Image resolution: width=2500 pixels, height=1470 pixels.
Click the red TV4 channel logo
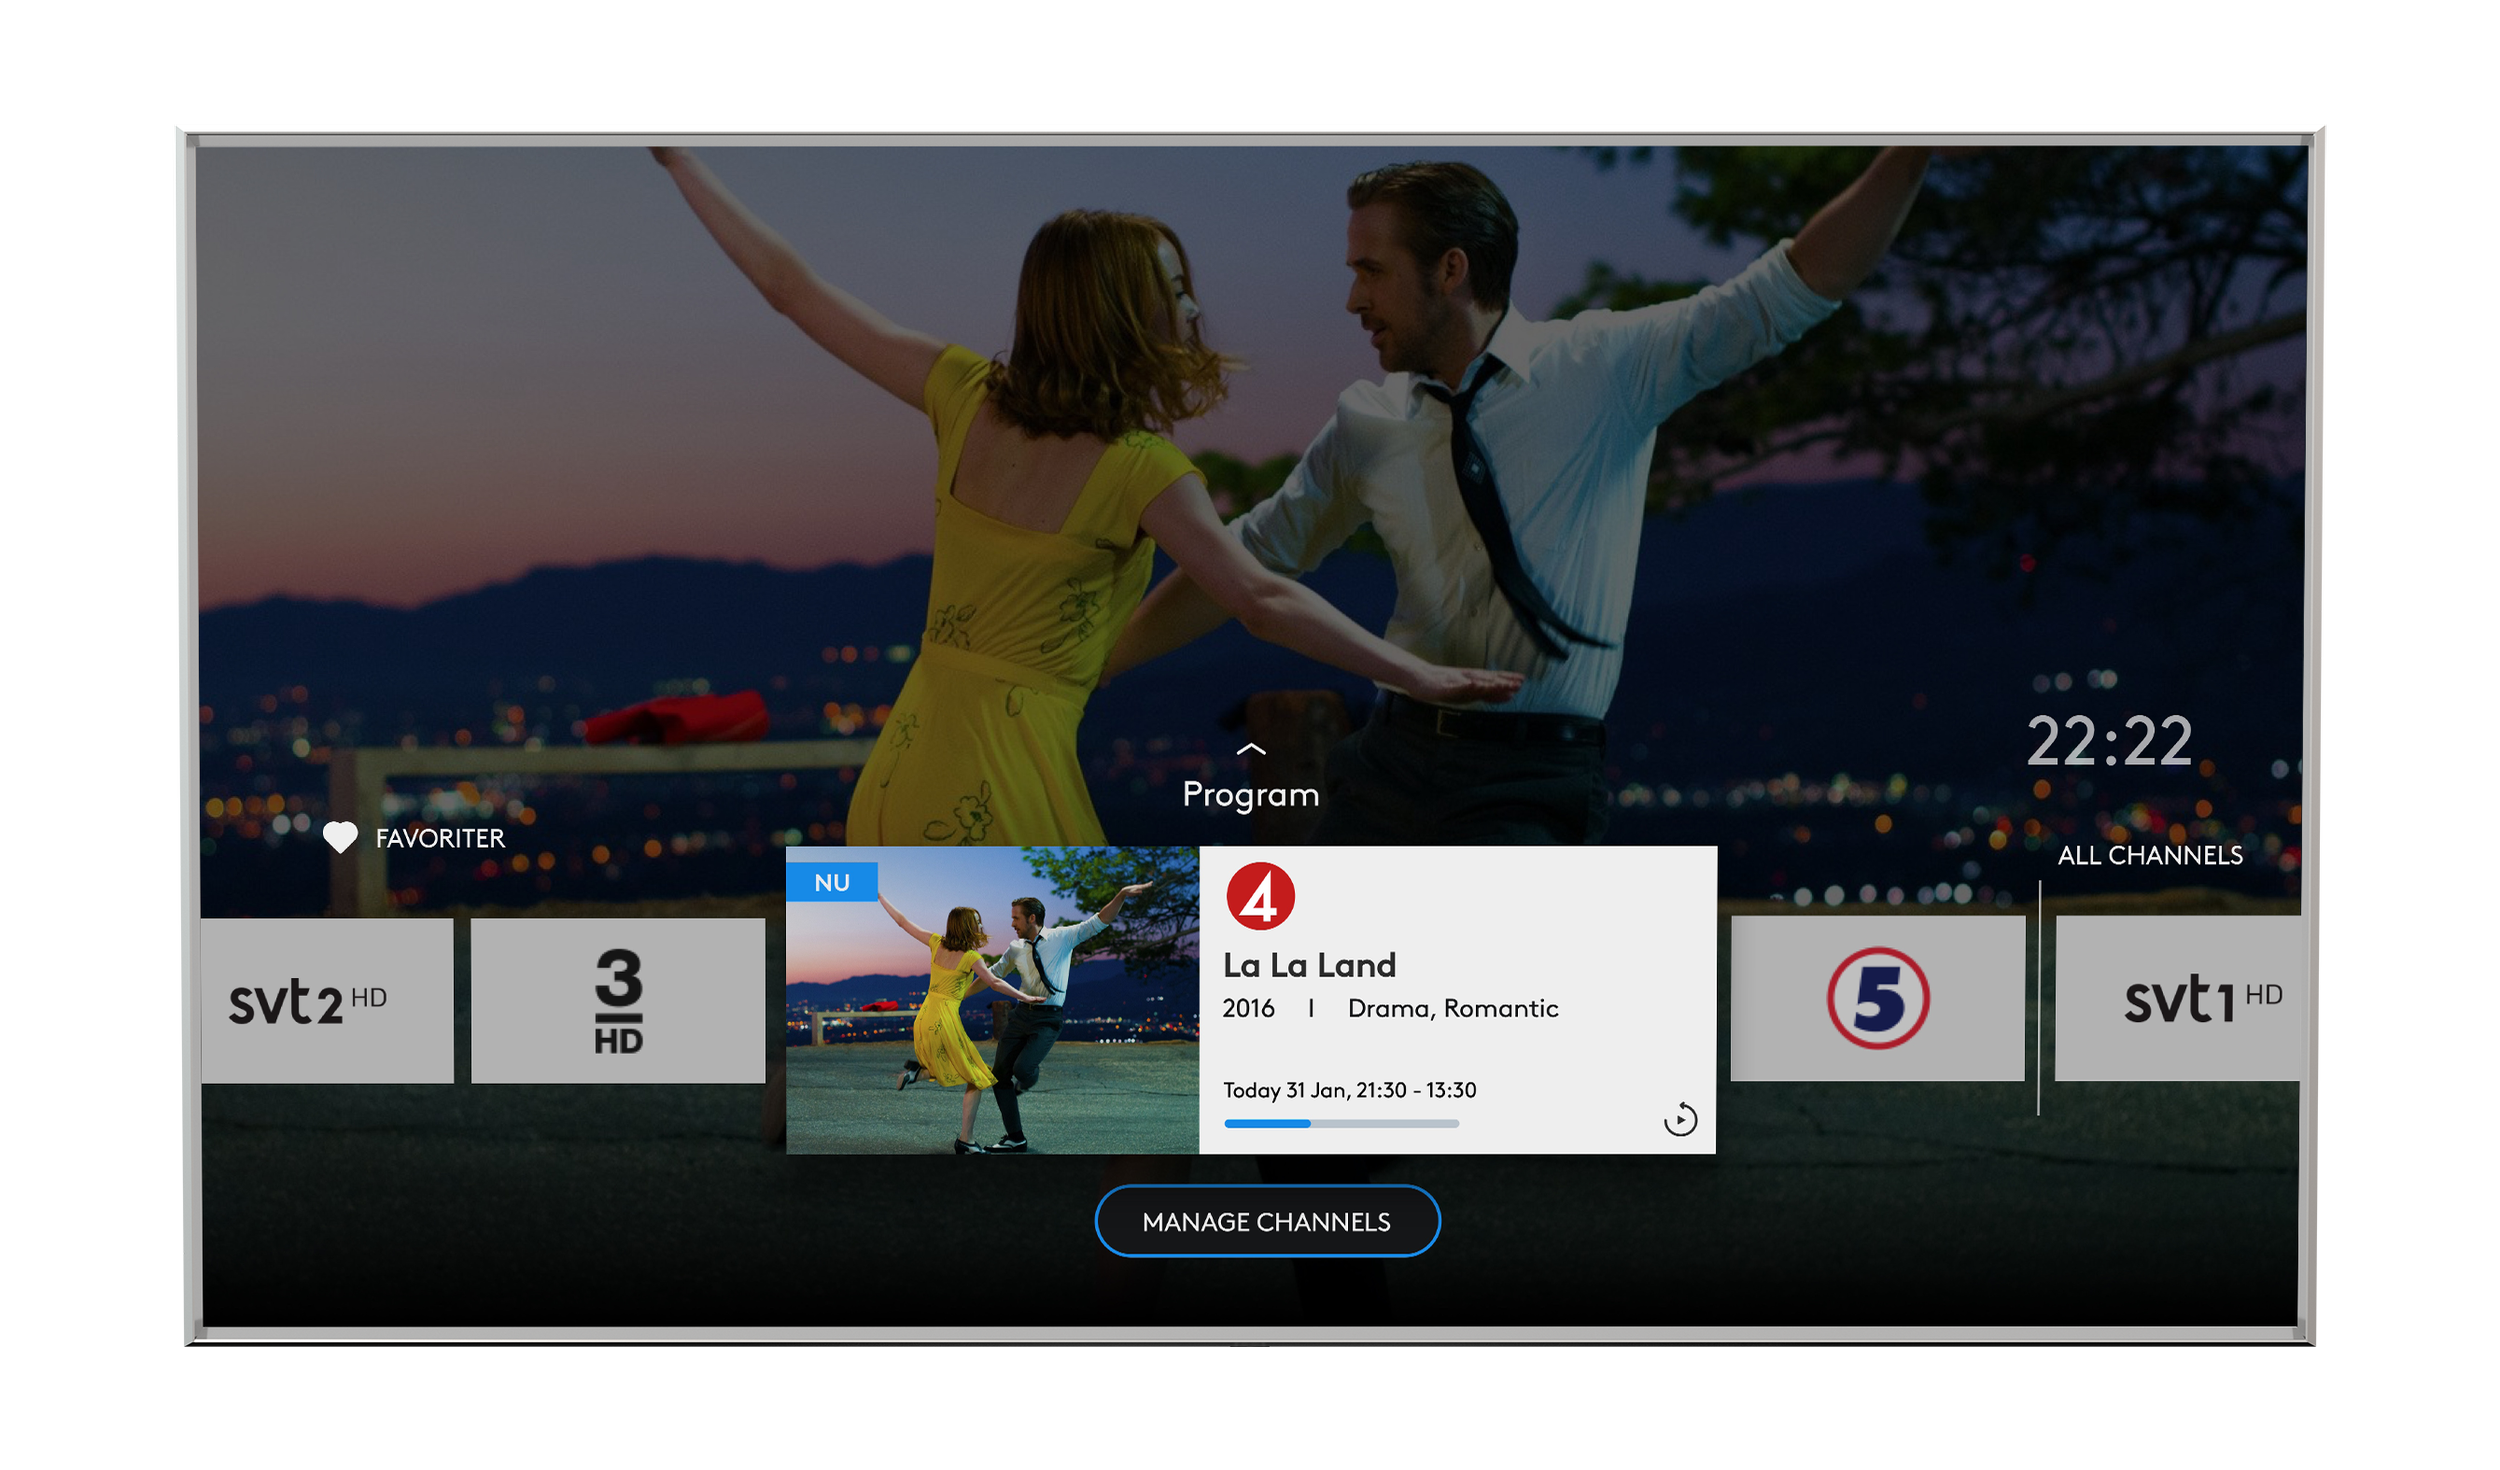[x=1260, y=896]
